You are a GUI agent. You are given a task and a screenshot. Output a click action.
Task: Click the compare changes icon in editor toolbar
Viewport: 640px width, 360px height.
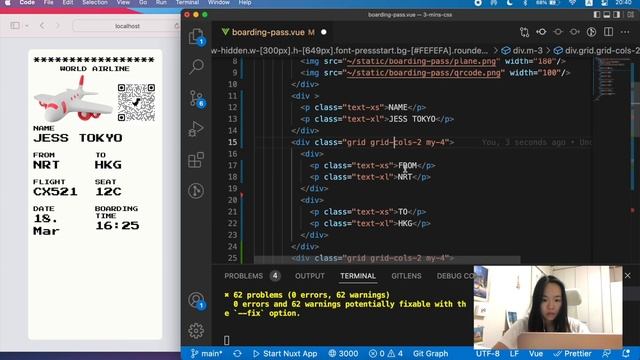(524, 32)
